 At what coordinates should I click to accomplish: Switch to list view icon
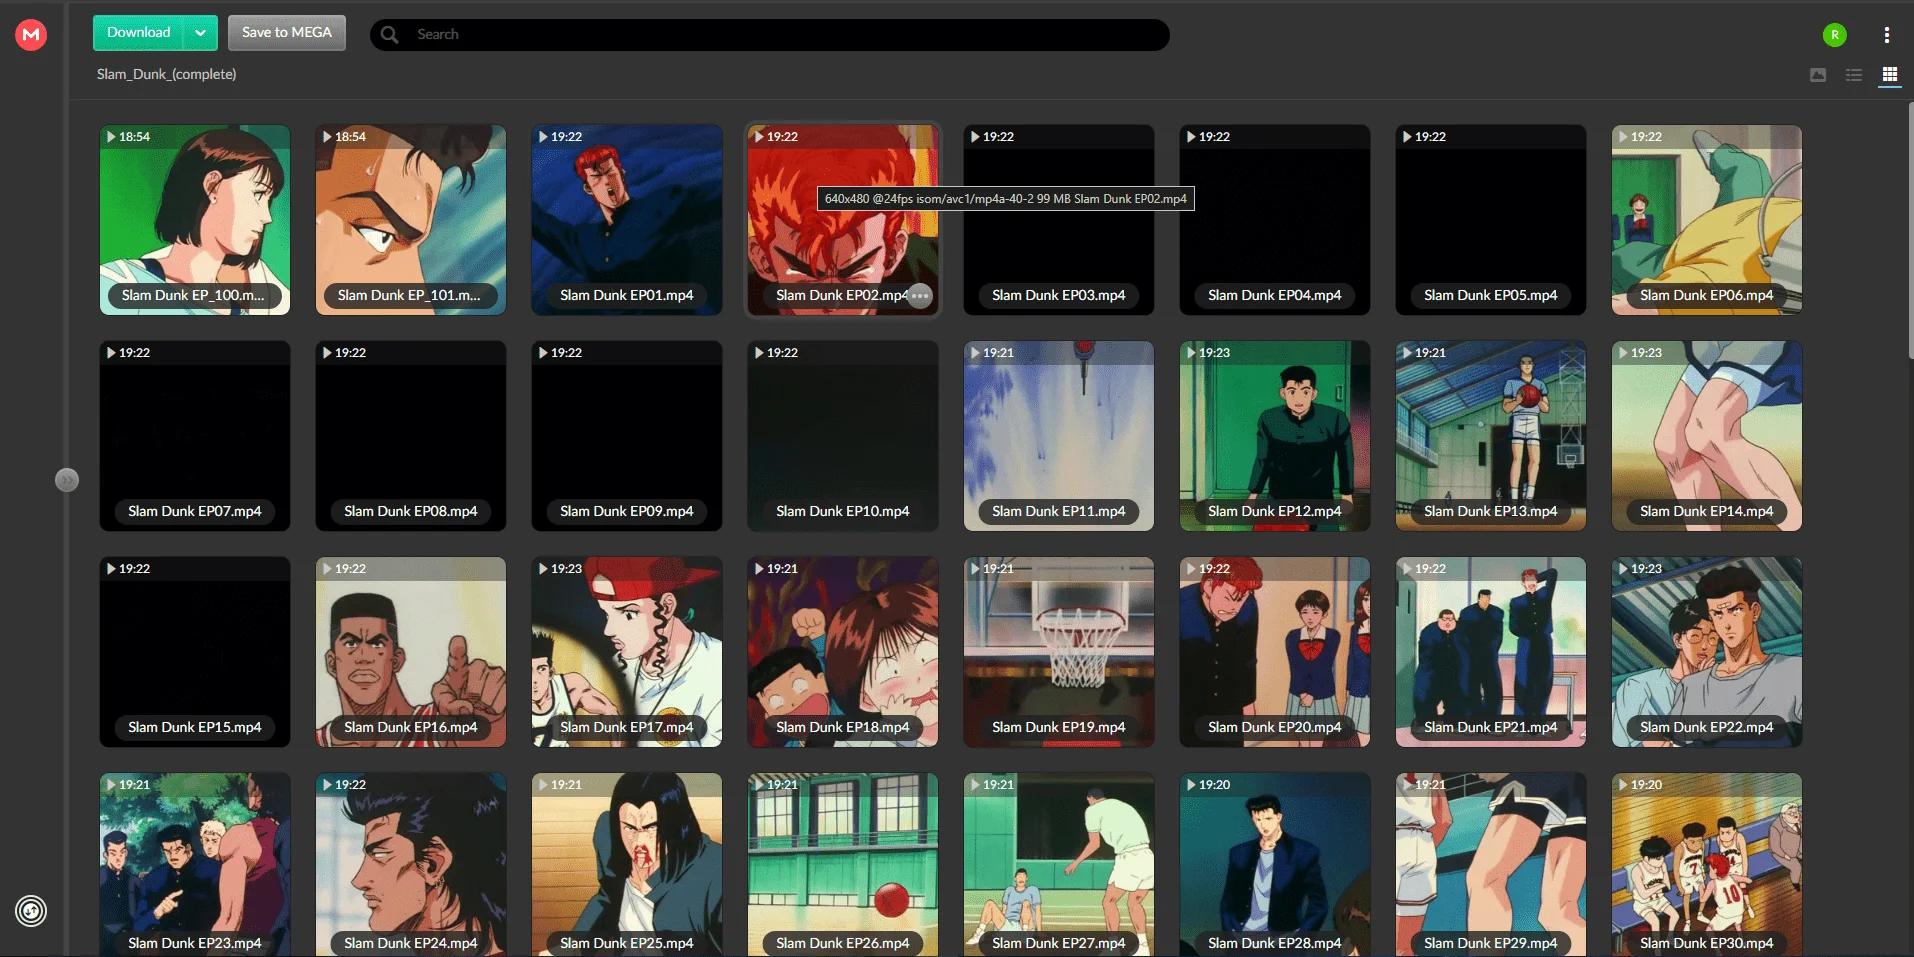click(x=1854, y=75)
